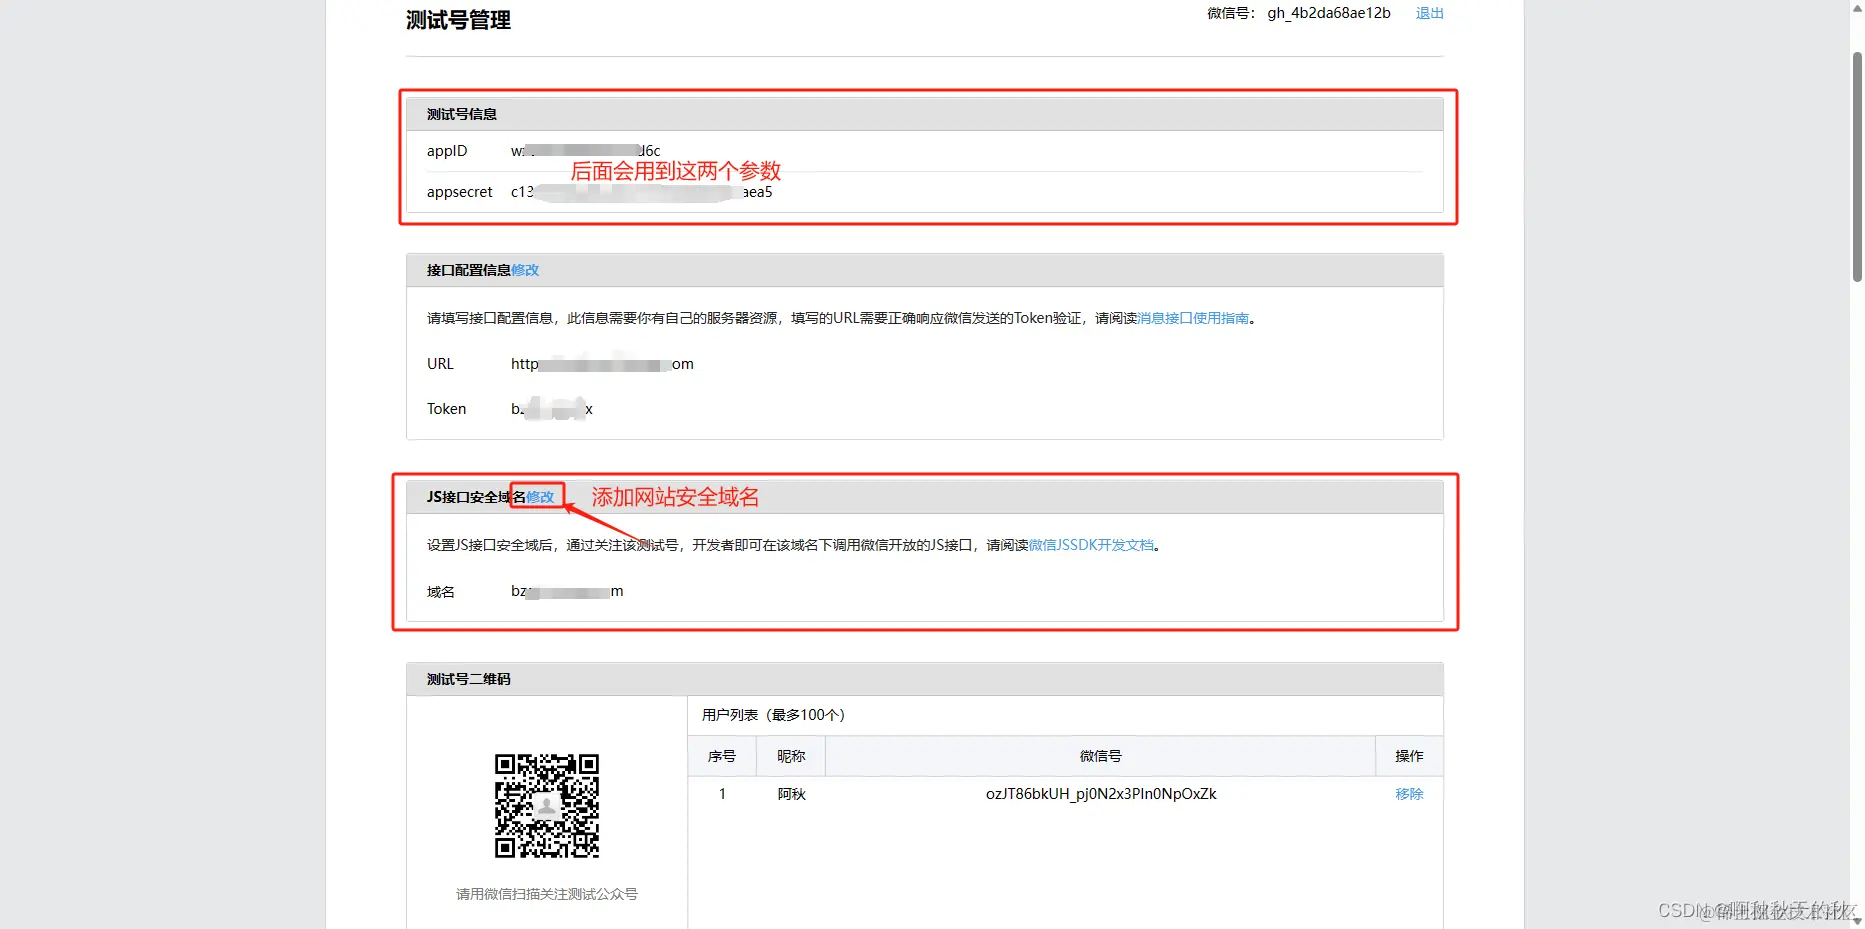
Task: Click 请用微信扫描关注测试公众号 caption
Action: tap(547, 894)
